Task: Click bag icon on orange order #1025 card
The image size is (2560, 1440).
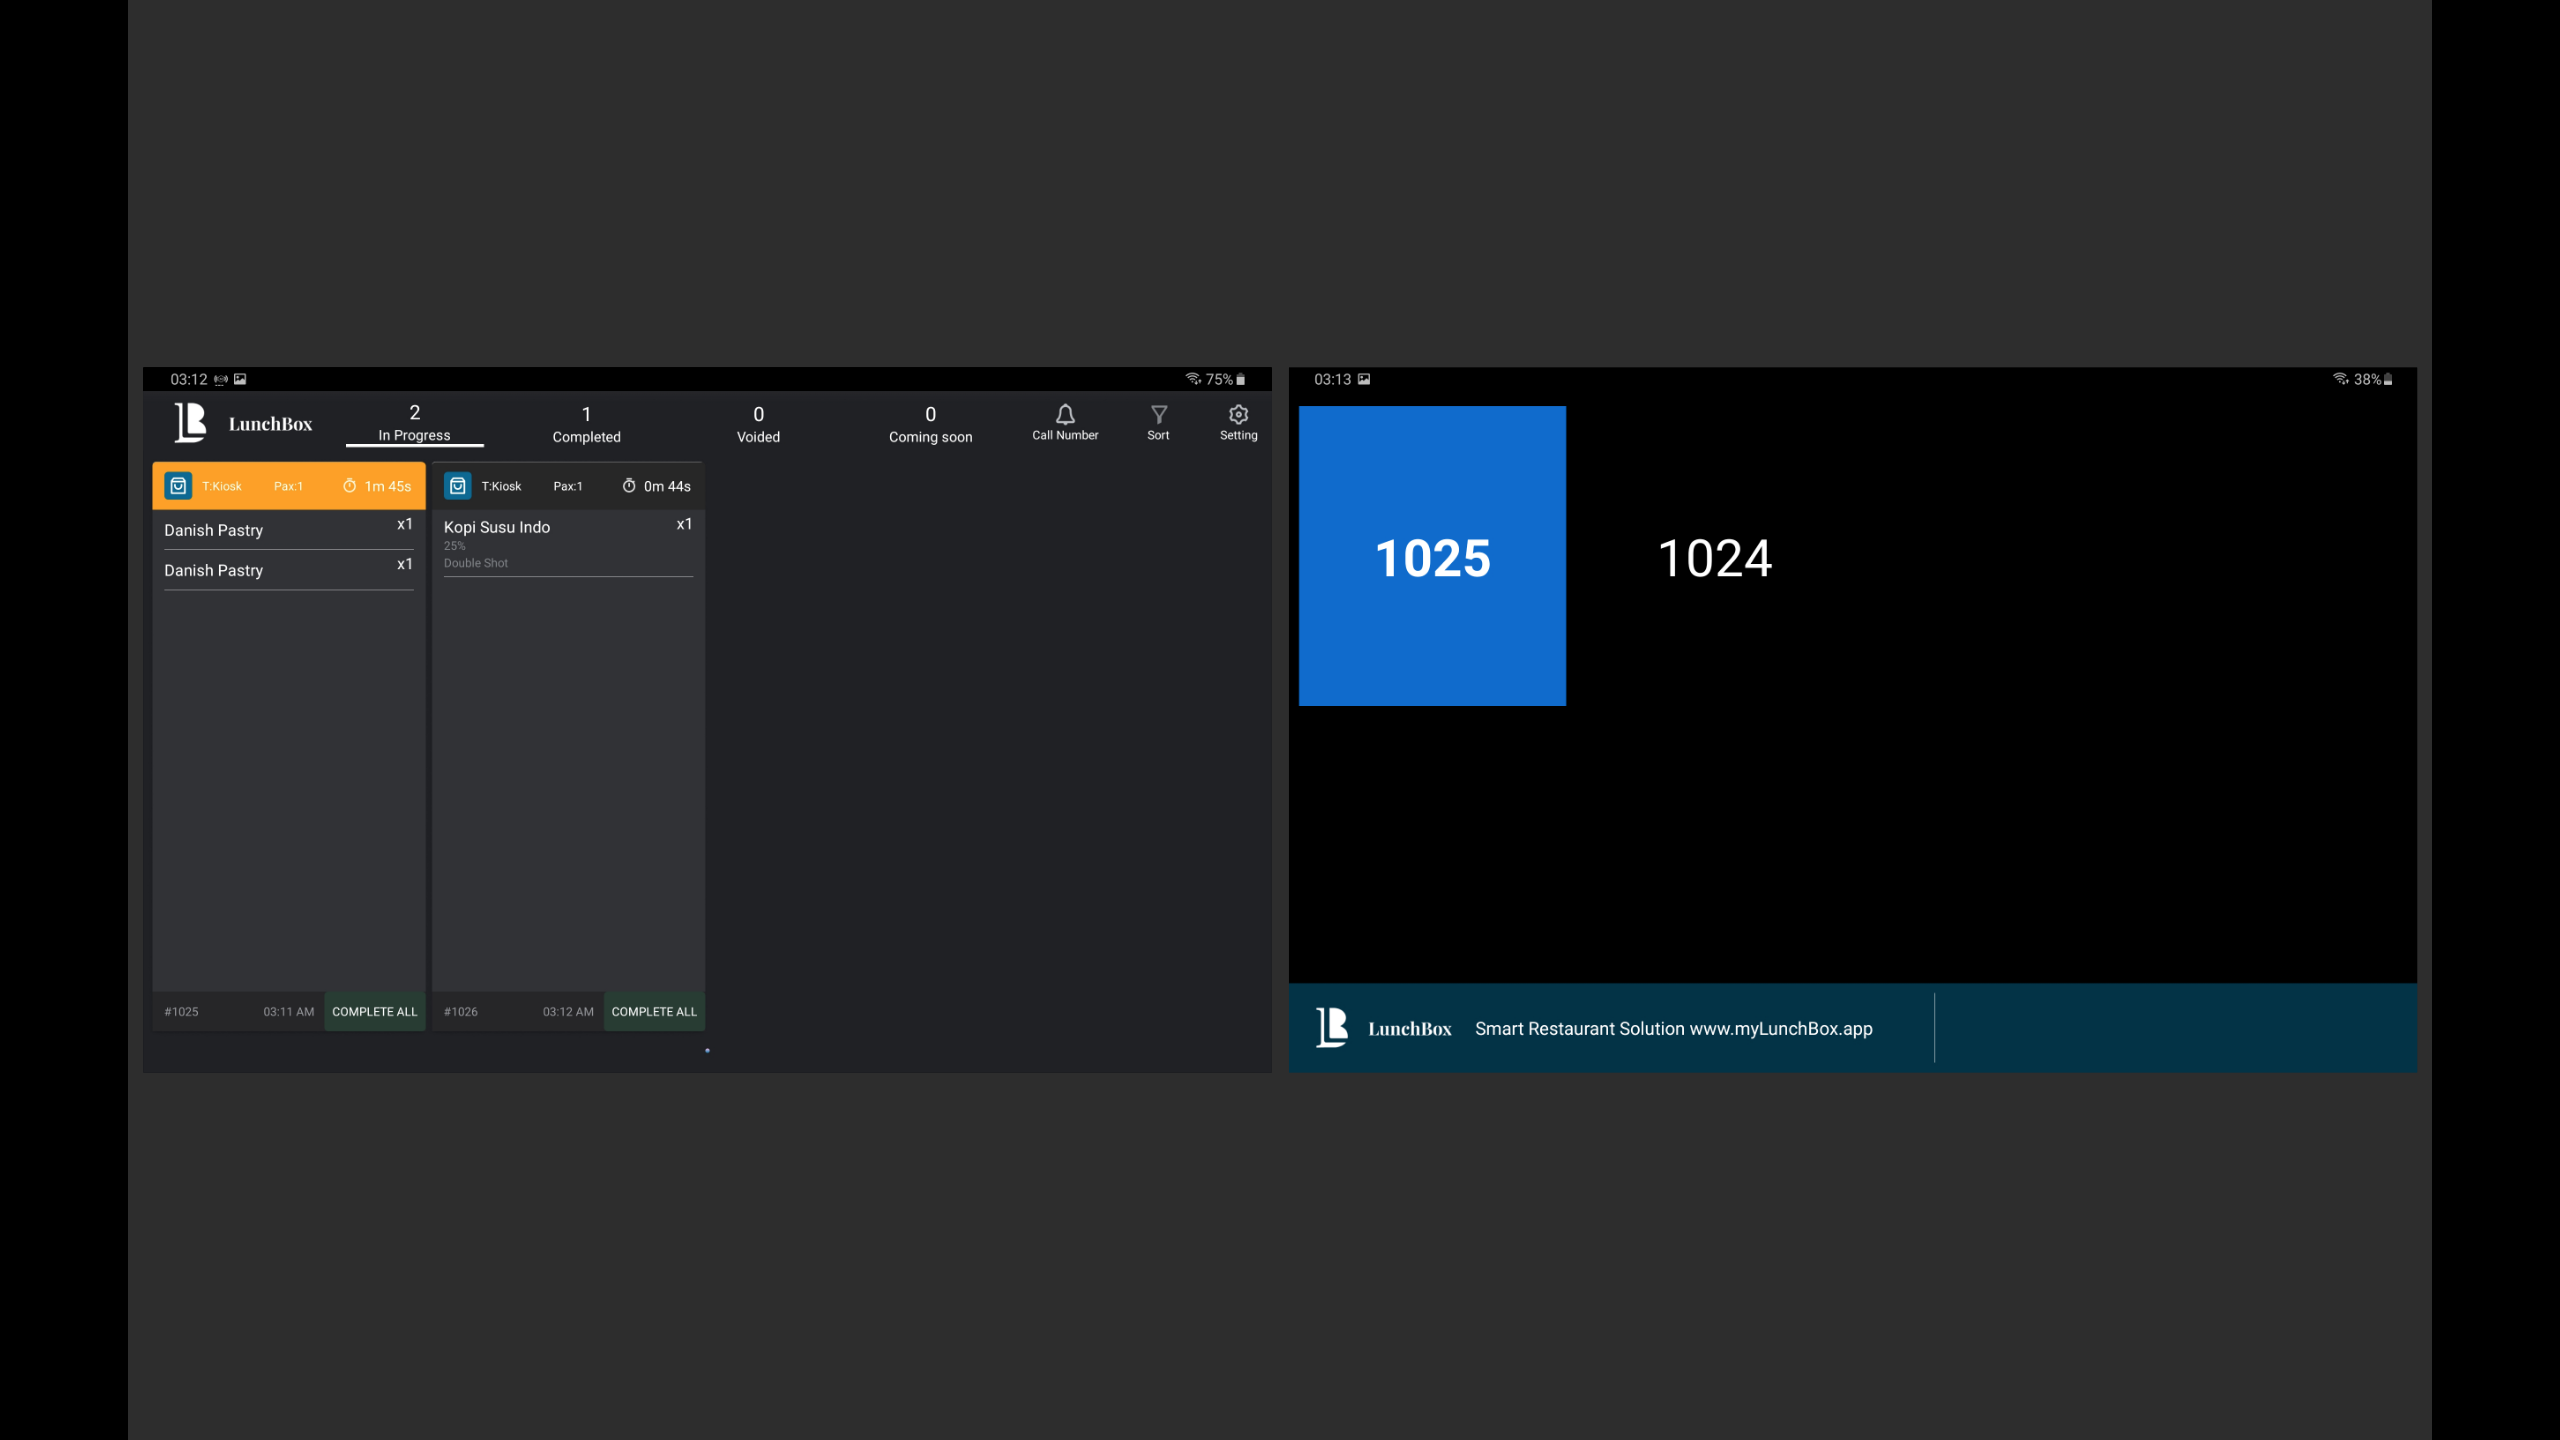Action: point(178,486)
